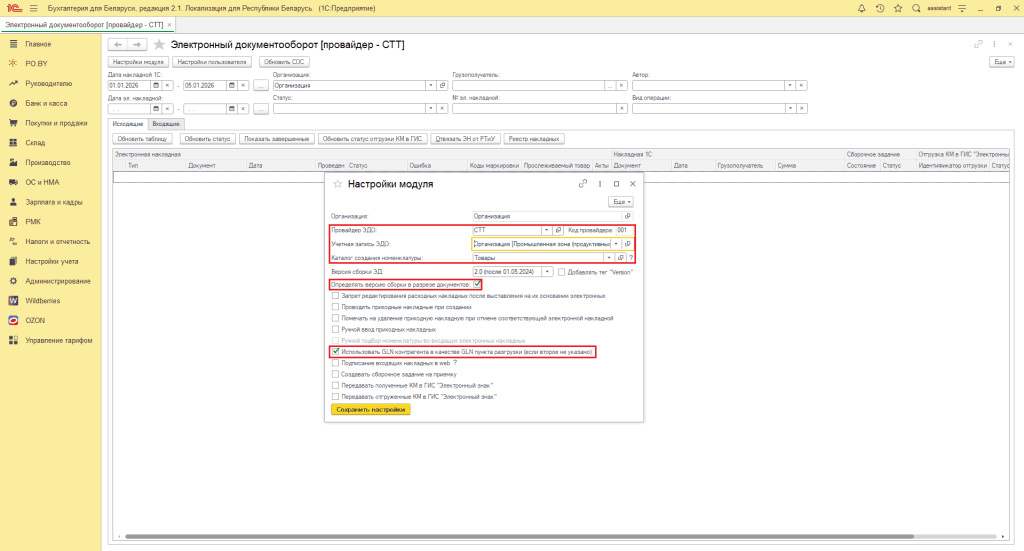Click the Обновить статус button
This screenshot has width=1024, height=551.
208,138
